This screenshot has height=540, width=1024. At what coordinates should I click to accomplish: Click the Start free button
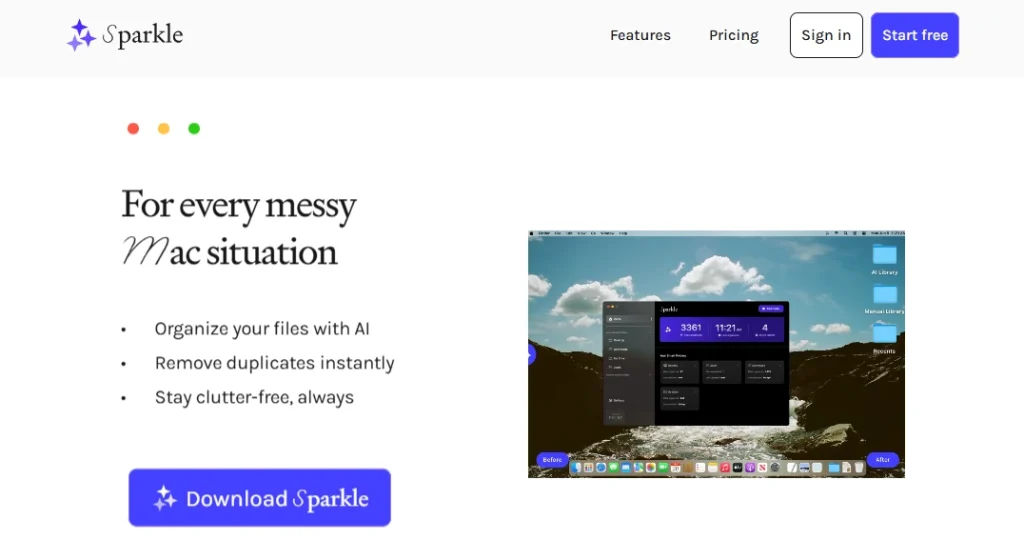click(914, 35)
